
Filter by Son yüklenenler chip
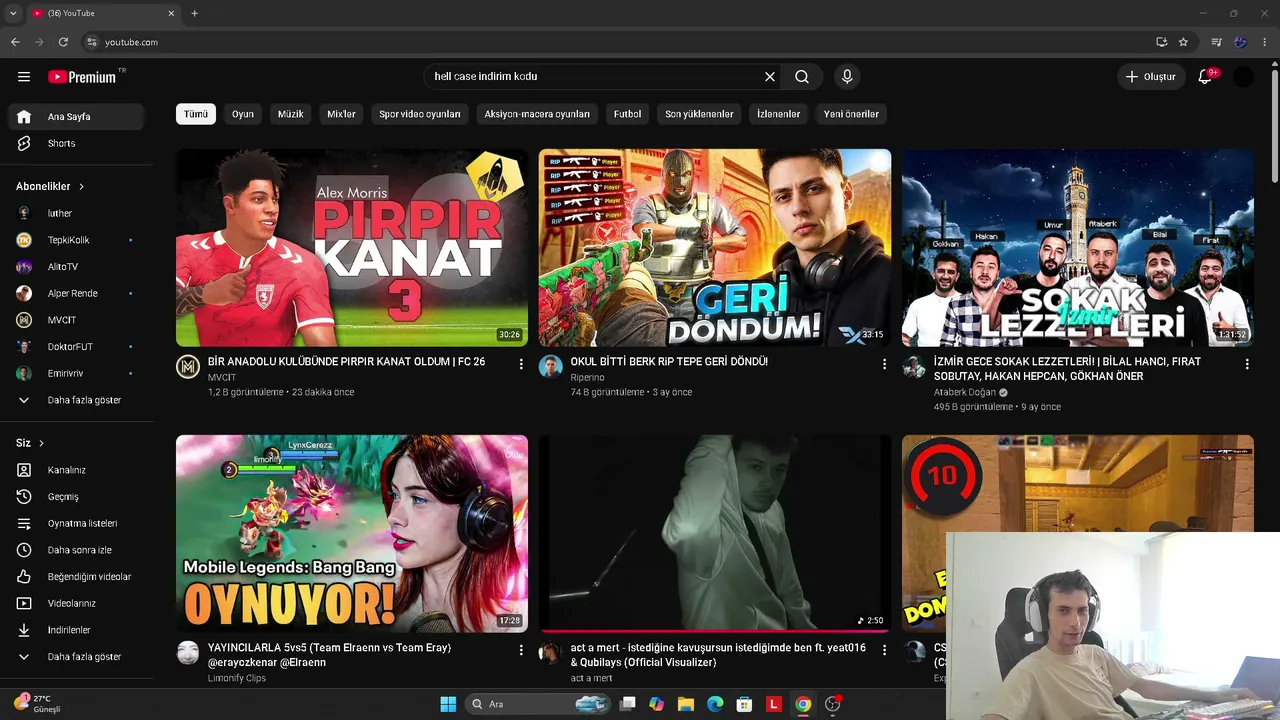pos(700,114)
